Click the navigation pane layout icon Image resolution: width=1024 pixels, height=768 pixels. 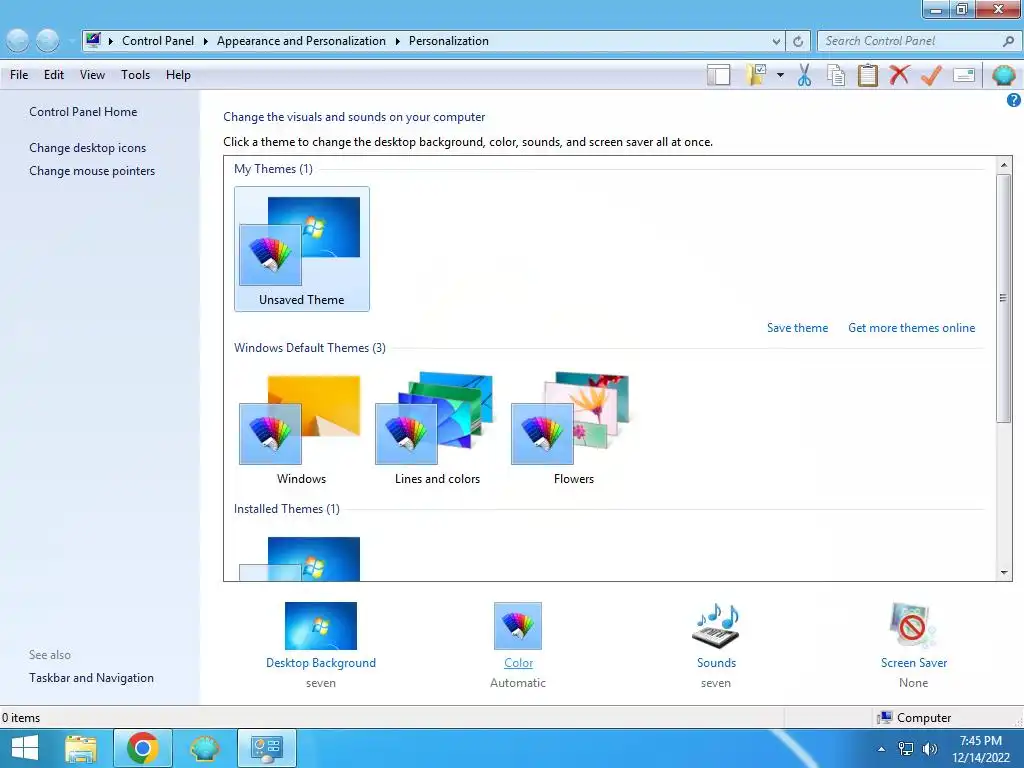pos(718,75)
